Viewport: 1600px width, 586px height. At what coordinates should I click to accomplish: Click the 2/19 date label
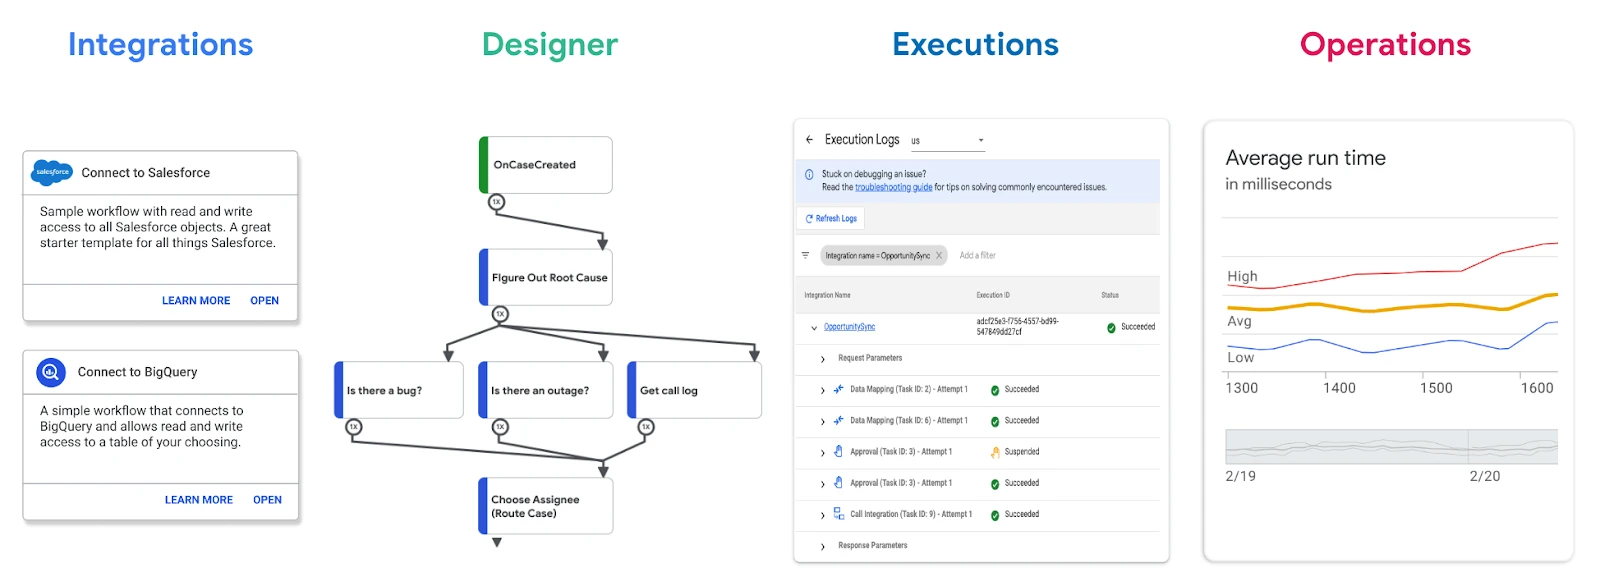[1240, 476]
